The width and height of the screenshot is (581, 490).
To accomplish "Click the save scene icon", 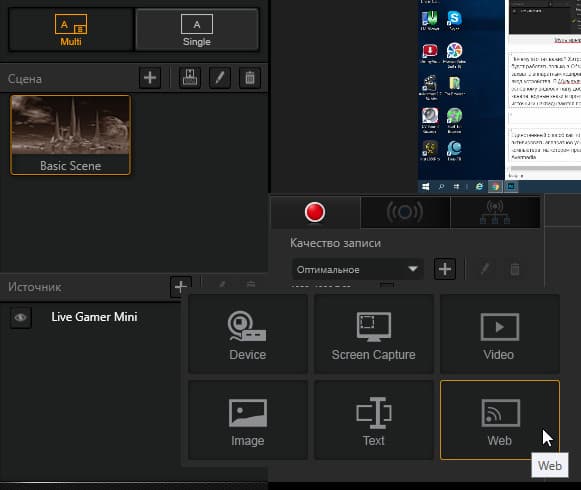I will pos(190,78).
